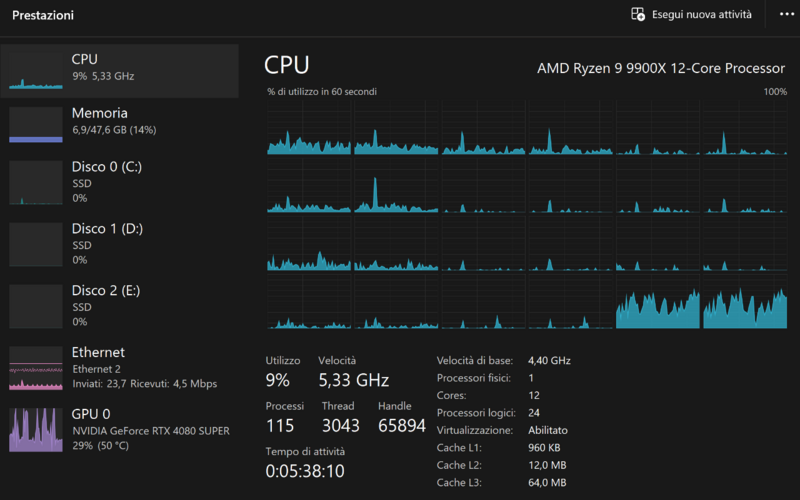This screenshot has width=800, height=500.
Task: Select the Ethernet activity thumbnail in sidebar
Action: [36, 368]
